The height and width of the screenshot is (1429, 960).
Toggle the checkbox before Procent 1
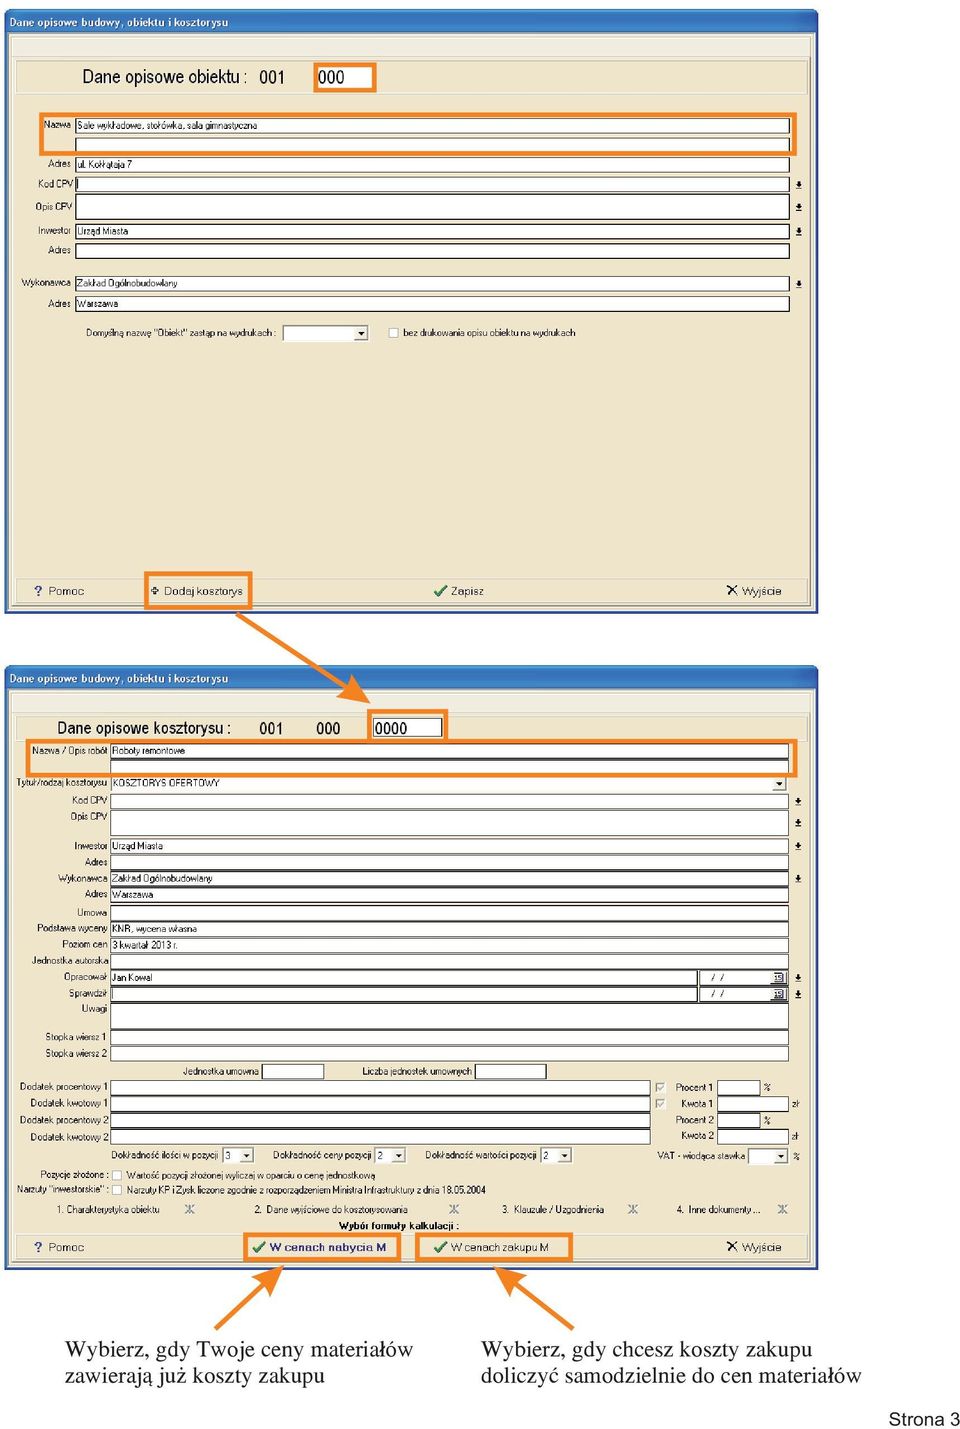pos(660,1087)
